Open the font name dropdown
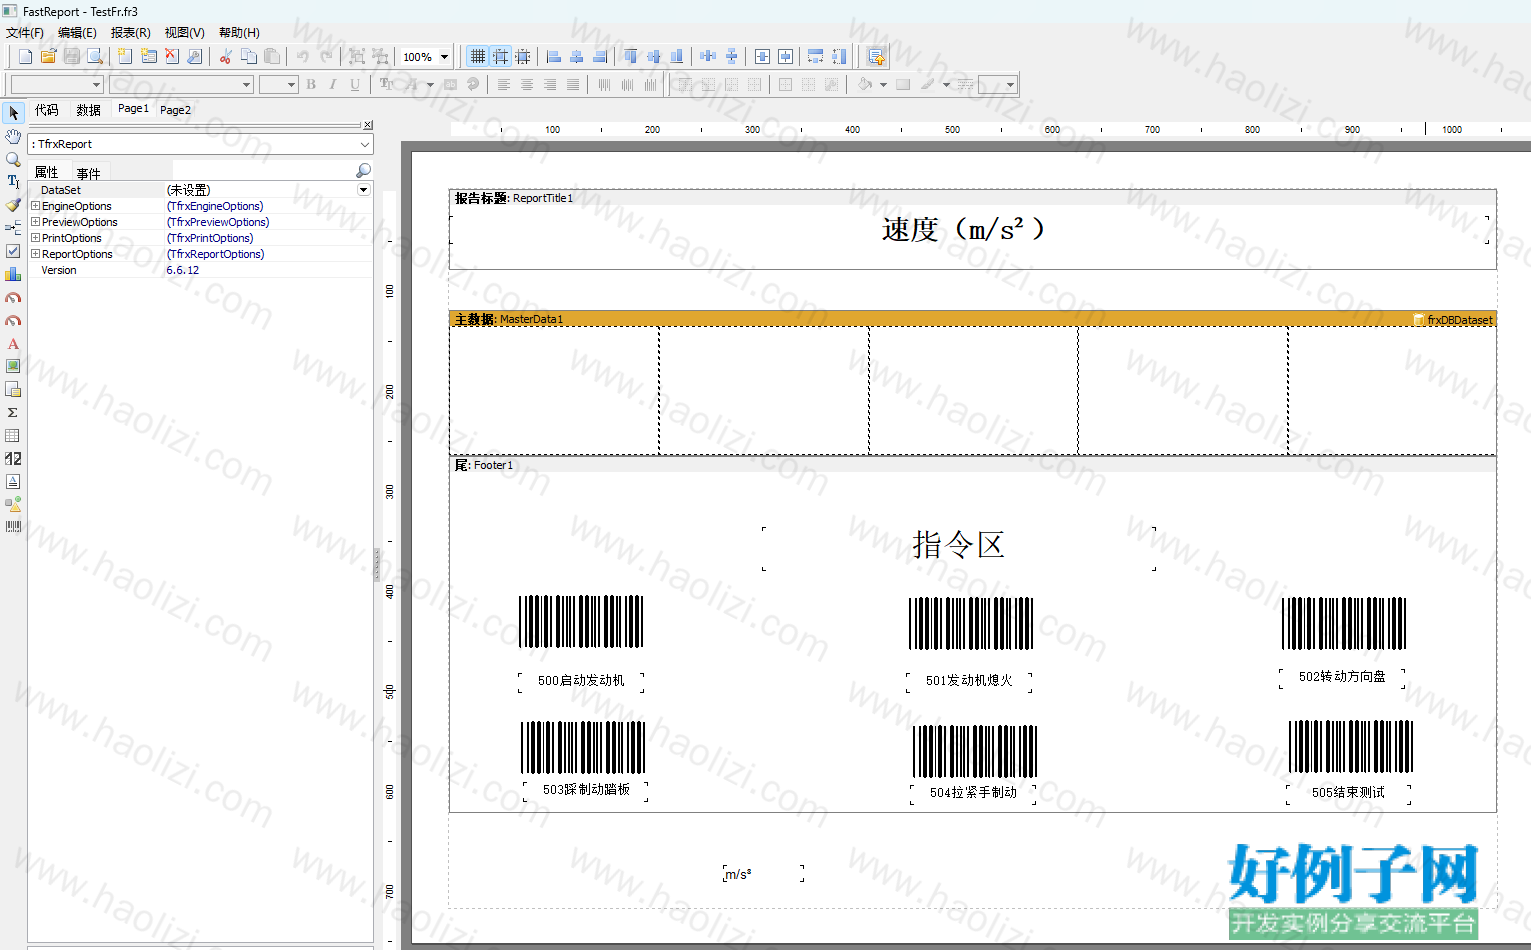This screenshot has width=1531, height=950. 247,85
